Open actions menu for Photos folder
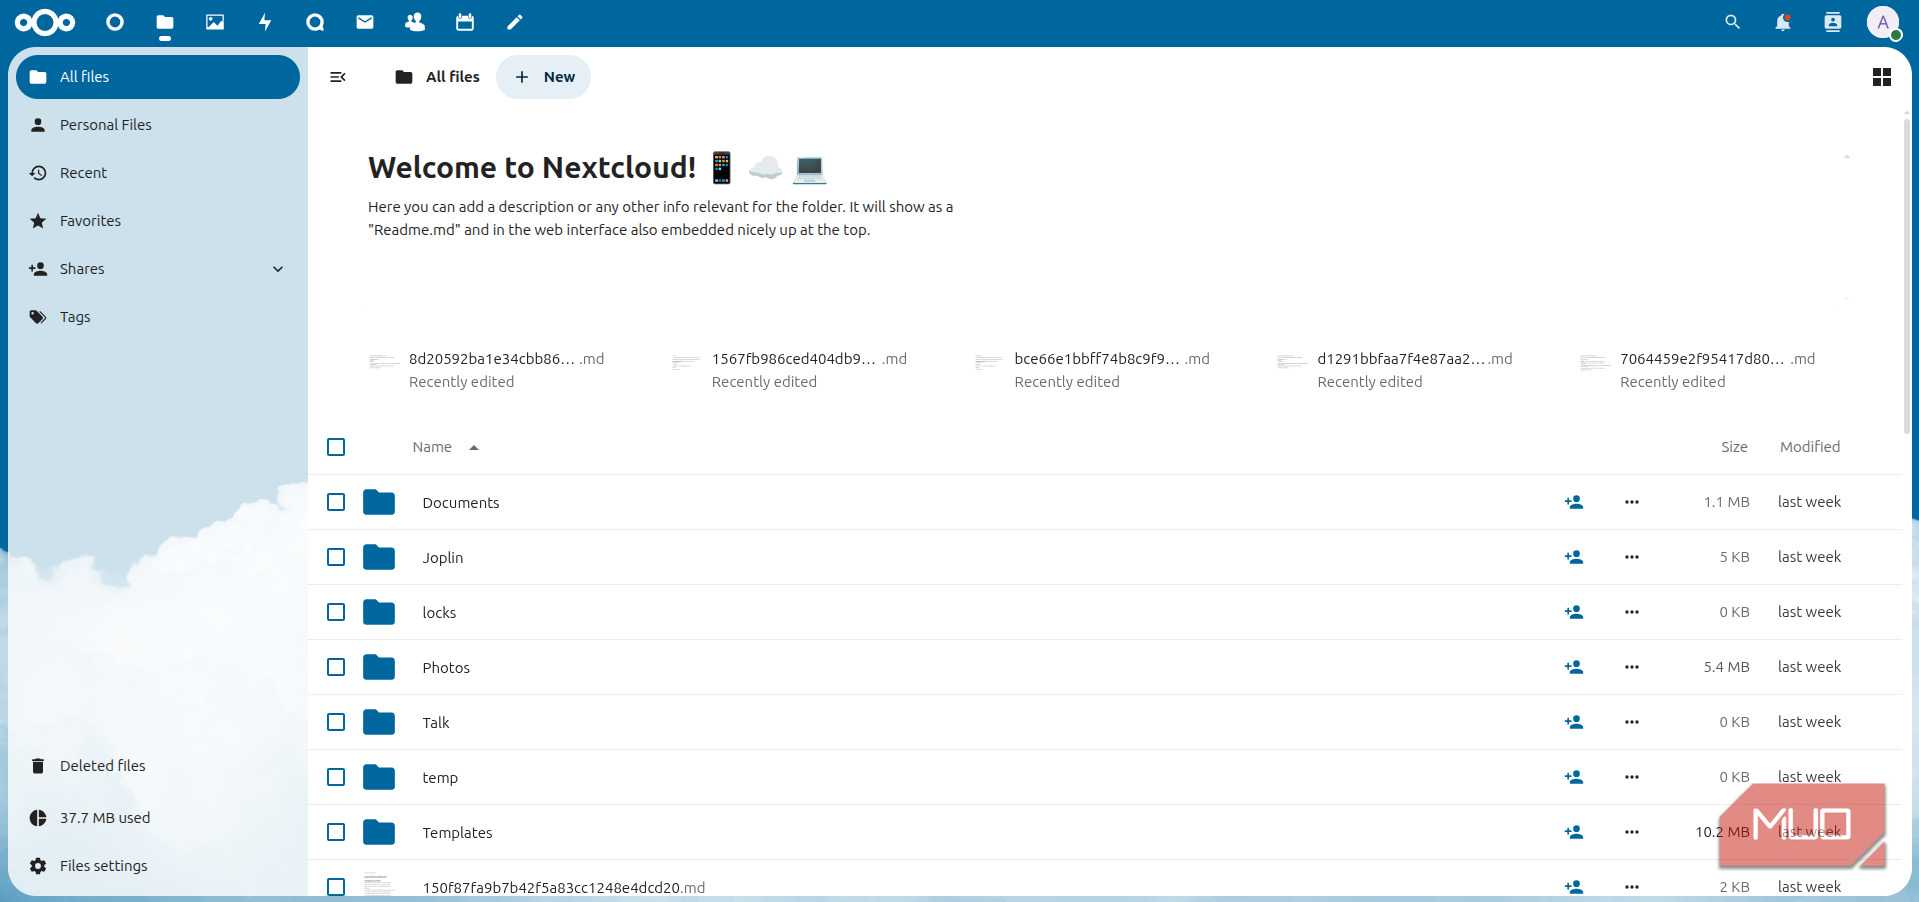The width and height of the screenshot is (1919, 902). [x=1632, y=667]
